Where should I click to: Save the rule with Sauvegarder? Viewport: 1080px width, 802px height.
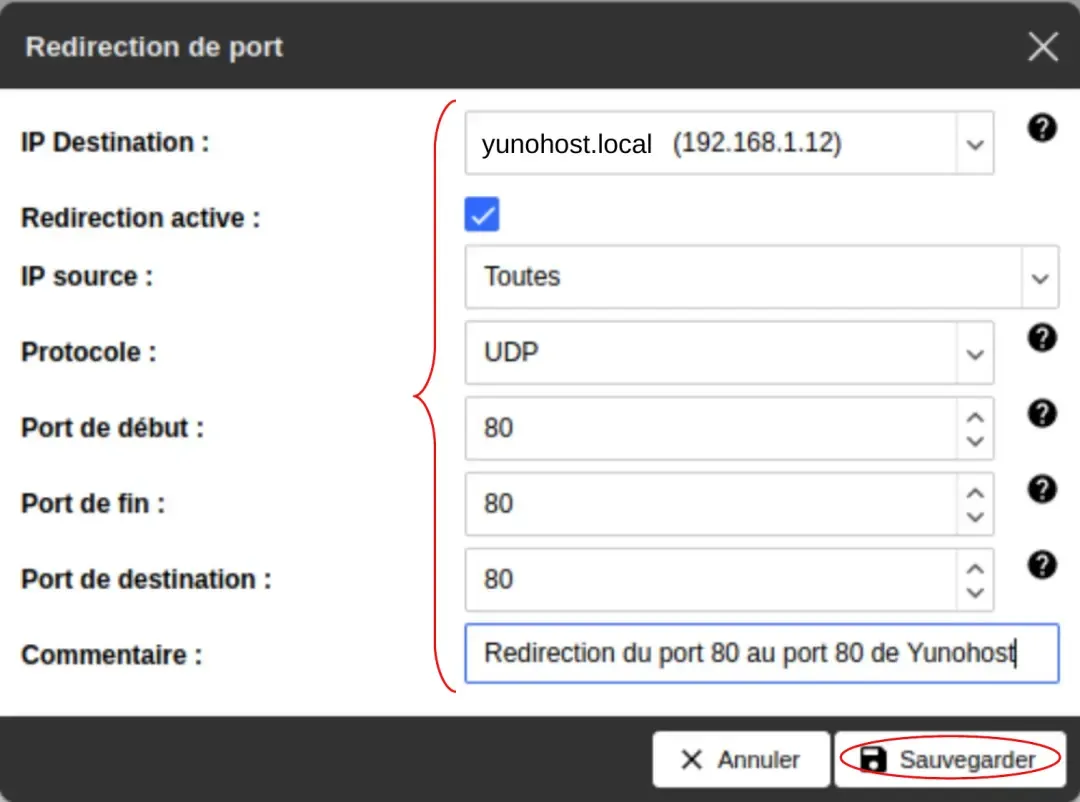pyautogui.click(x=949, y=760)
